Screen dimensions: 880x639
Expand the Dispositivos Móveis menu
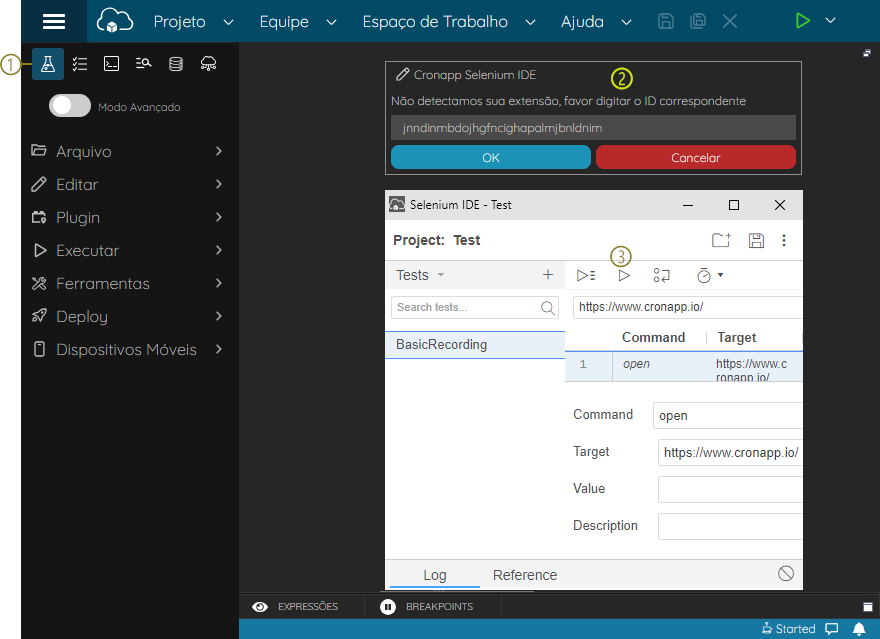click(127, 350)
